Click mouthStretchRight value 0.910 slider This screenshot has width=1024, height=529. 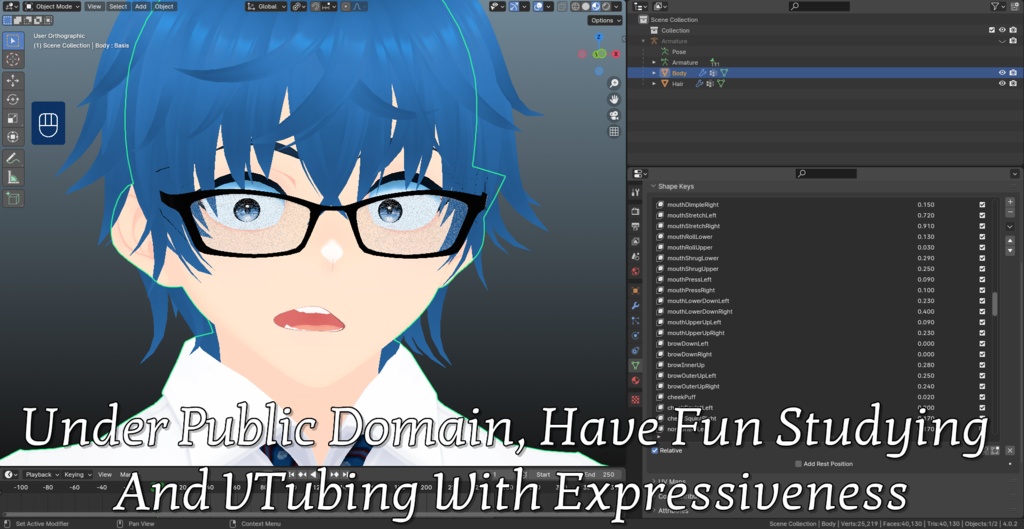click(x=925, y=226)
